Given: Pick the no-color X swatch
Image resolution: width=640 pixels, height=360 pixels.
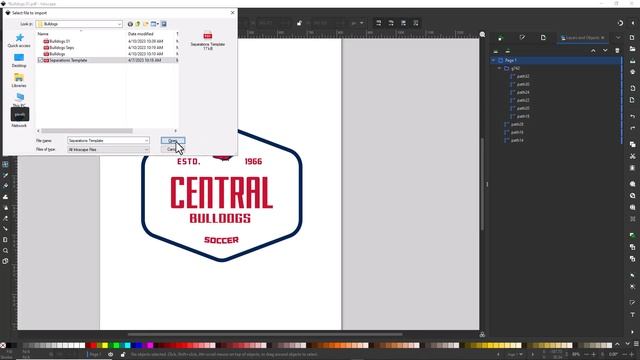Looking at the screenshot, I should [x=3, y=345].
